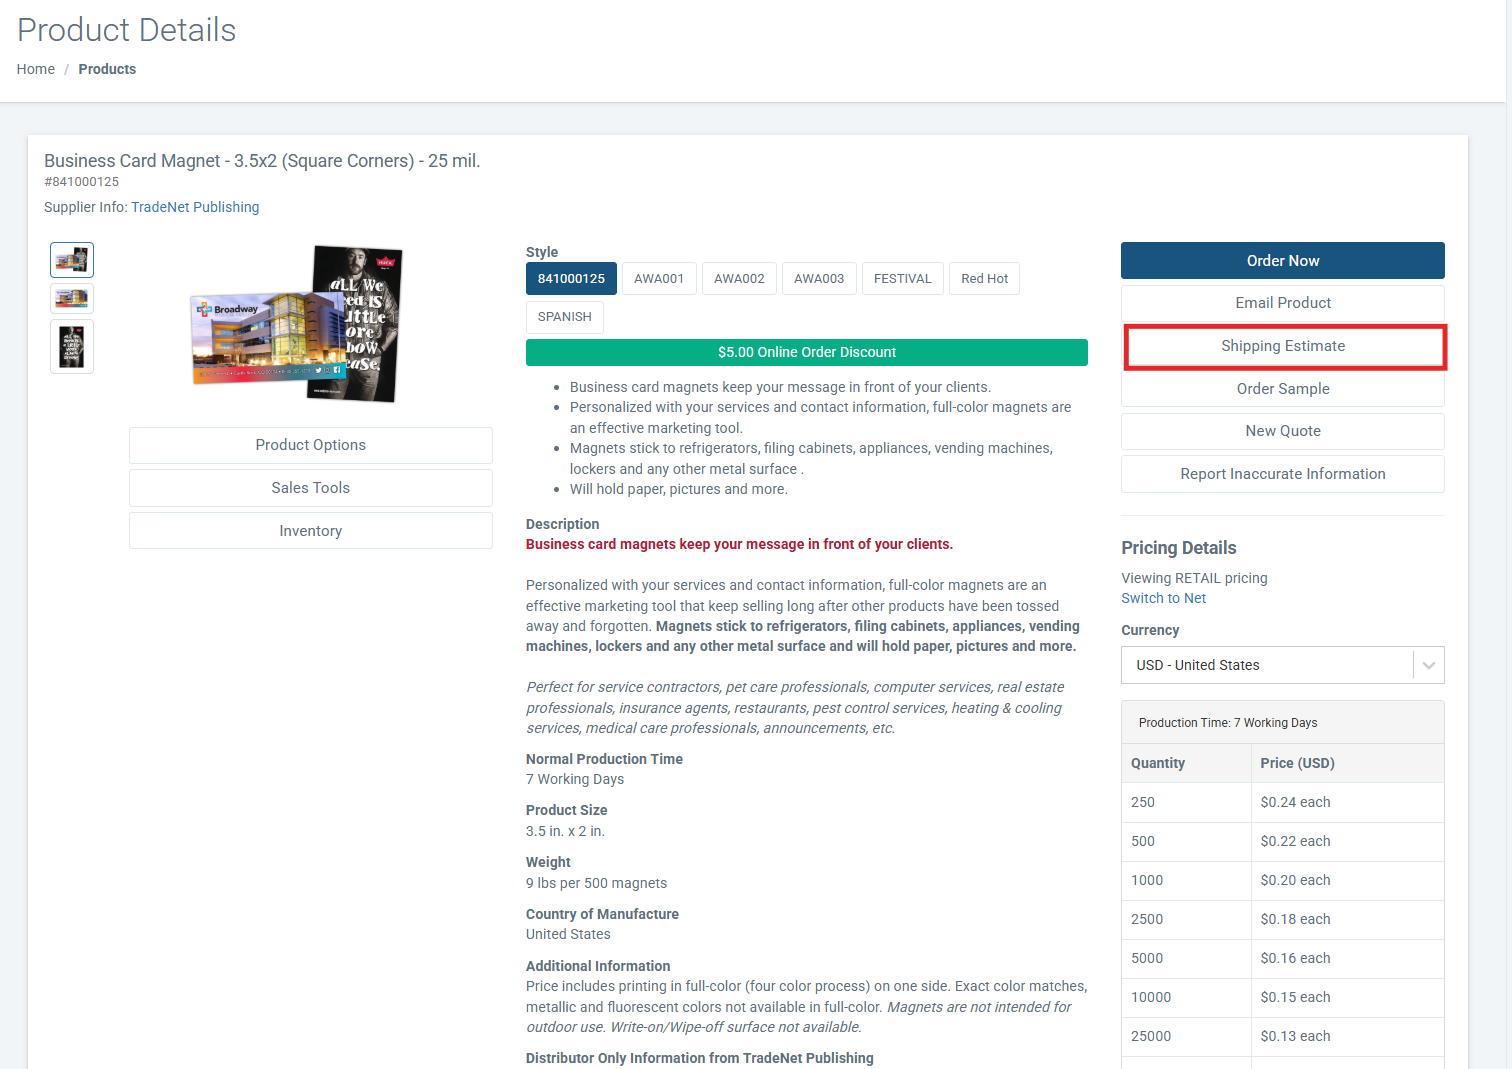Viewport: 1512px width, 1069px height.
Task: Click Order Sample
Action: [x=1283, y=389]
